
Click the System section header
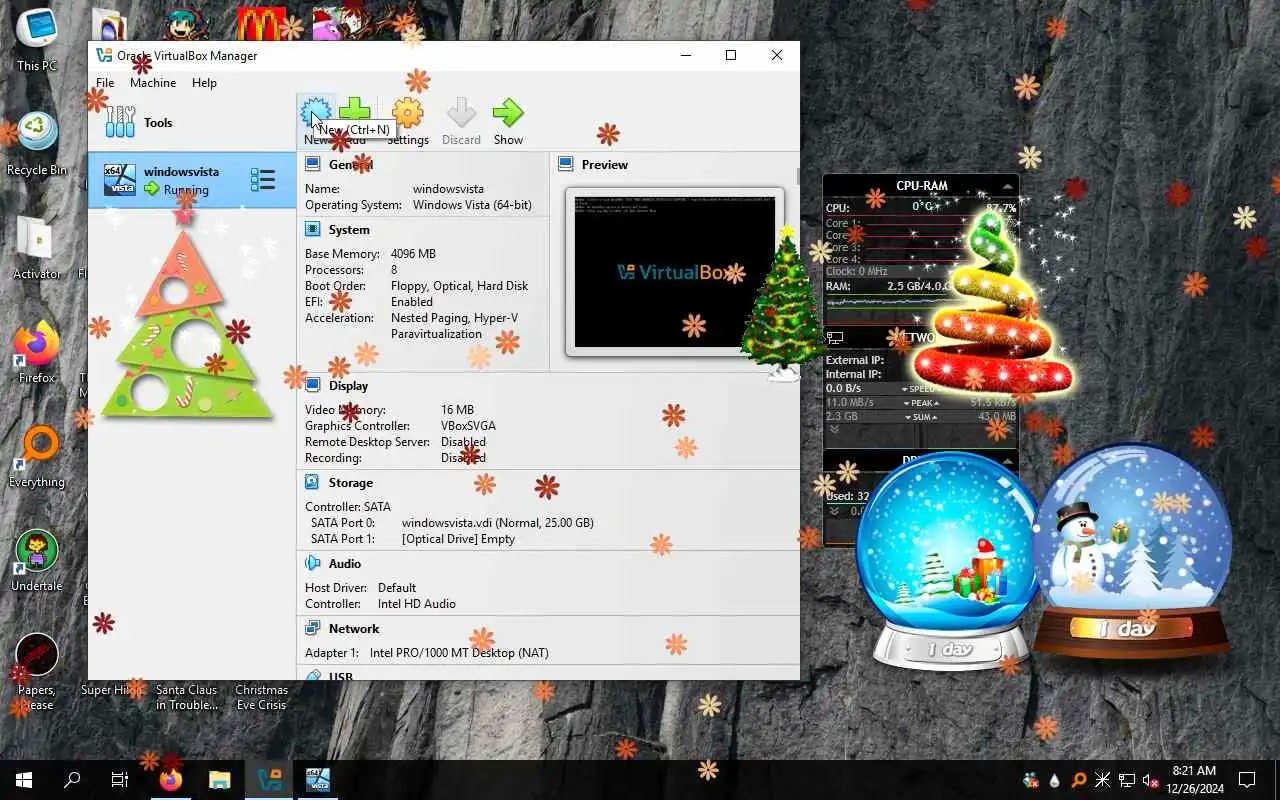[349, 229]
